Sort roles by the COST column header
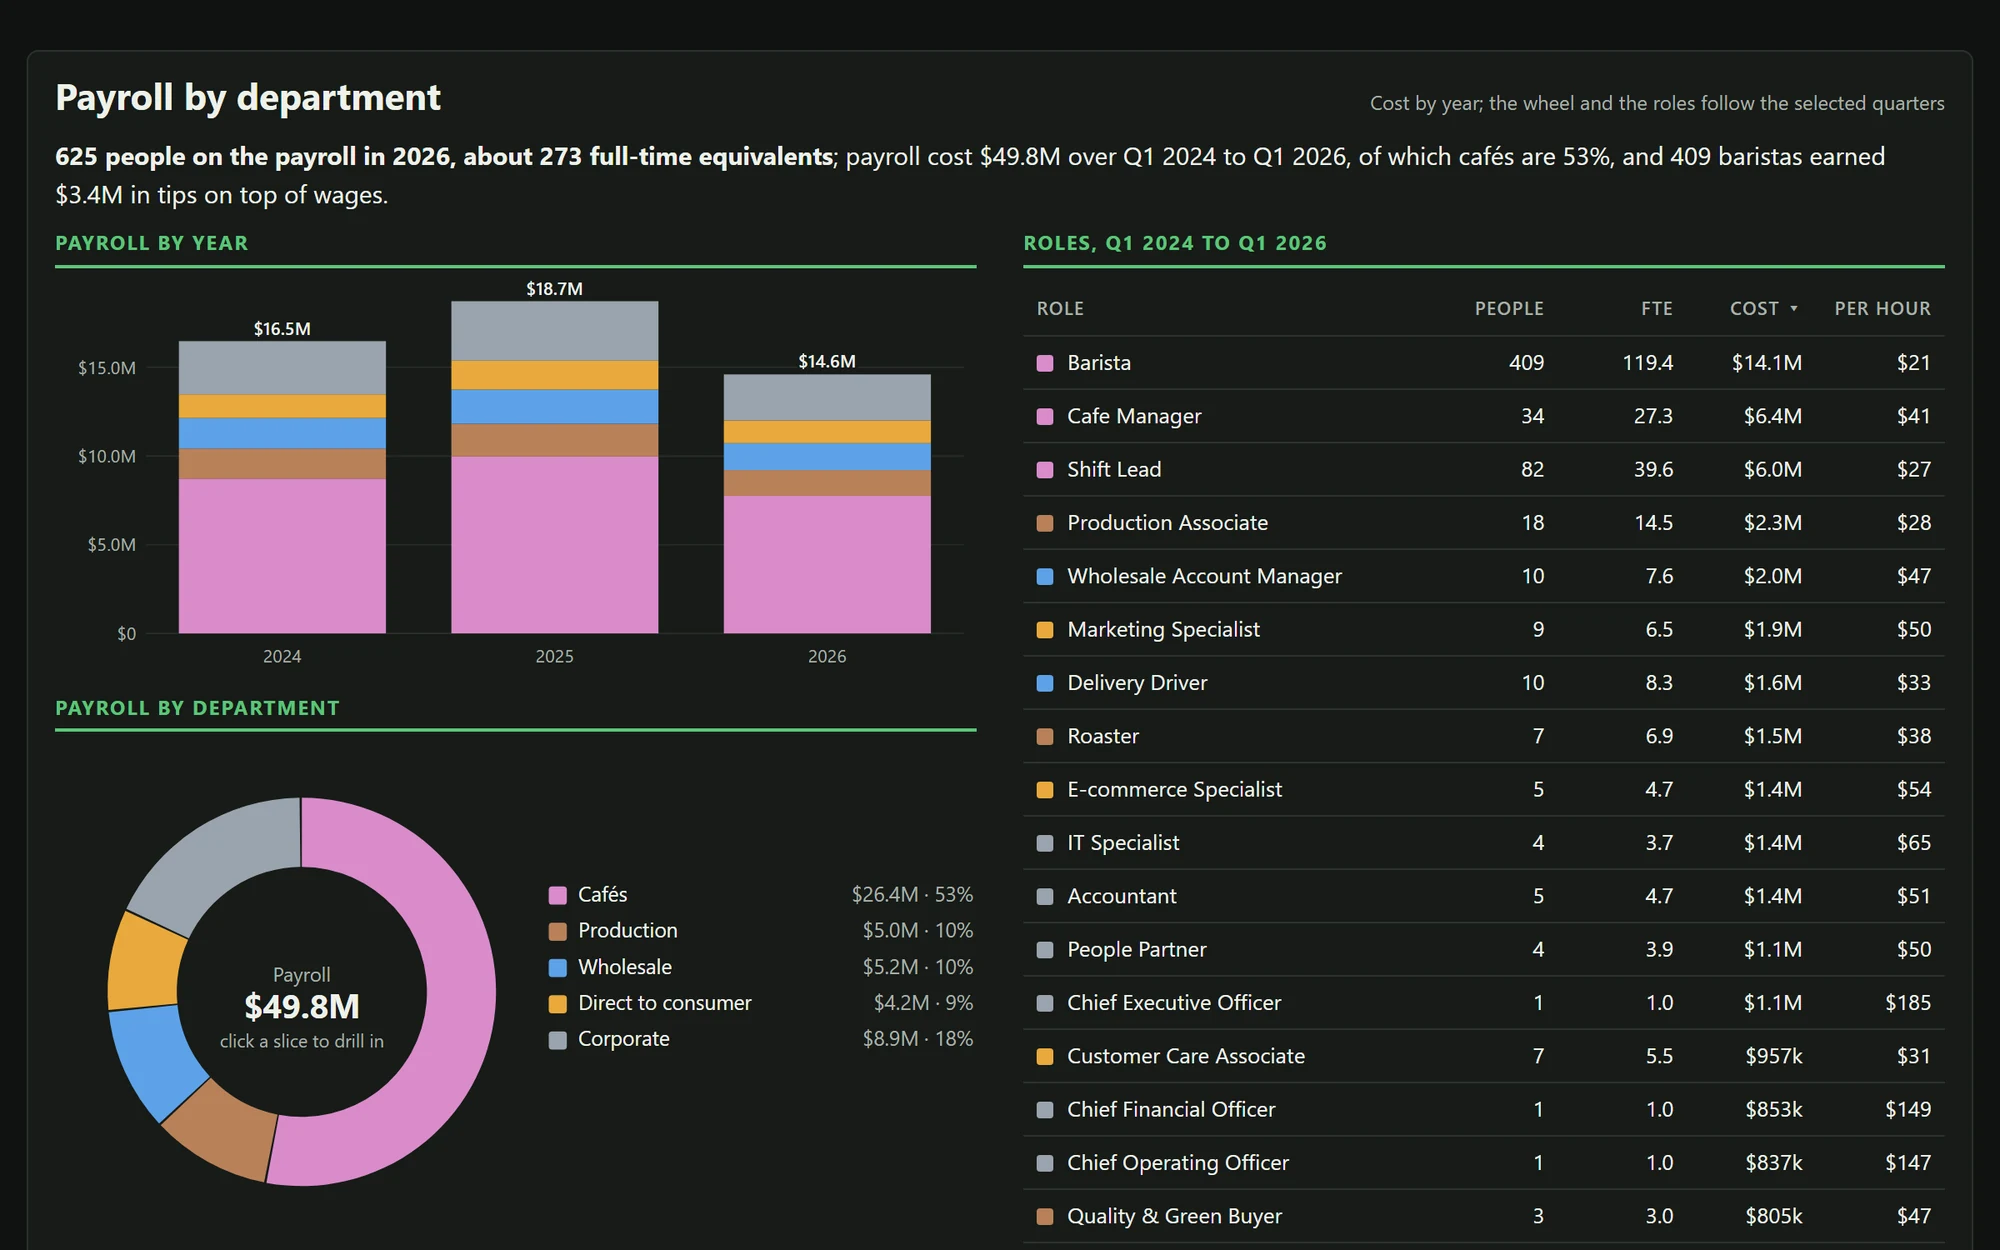Image resolution: width=2000 pixels, height=1250 pixels. [1764, 309]
